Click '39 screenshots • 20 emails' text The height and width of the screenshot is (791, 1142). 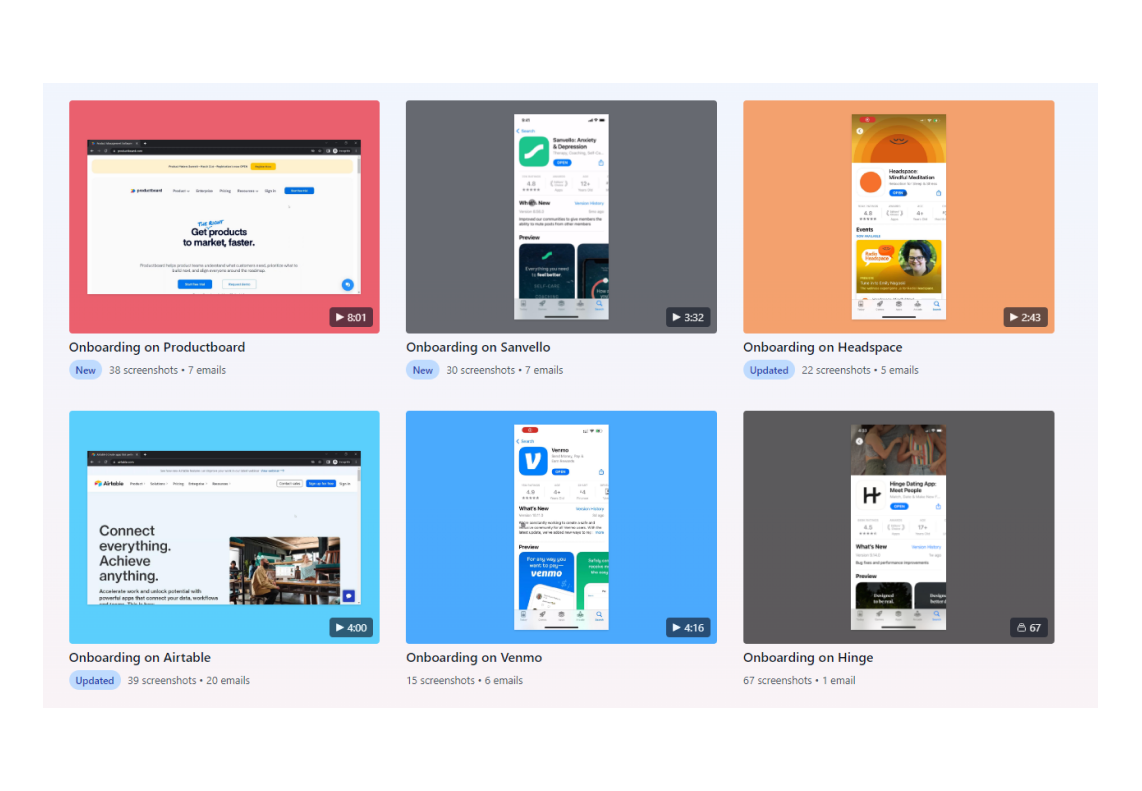189,680
